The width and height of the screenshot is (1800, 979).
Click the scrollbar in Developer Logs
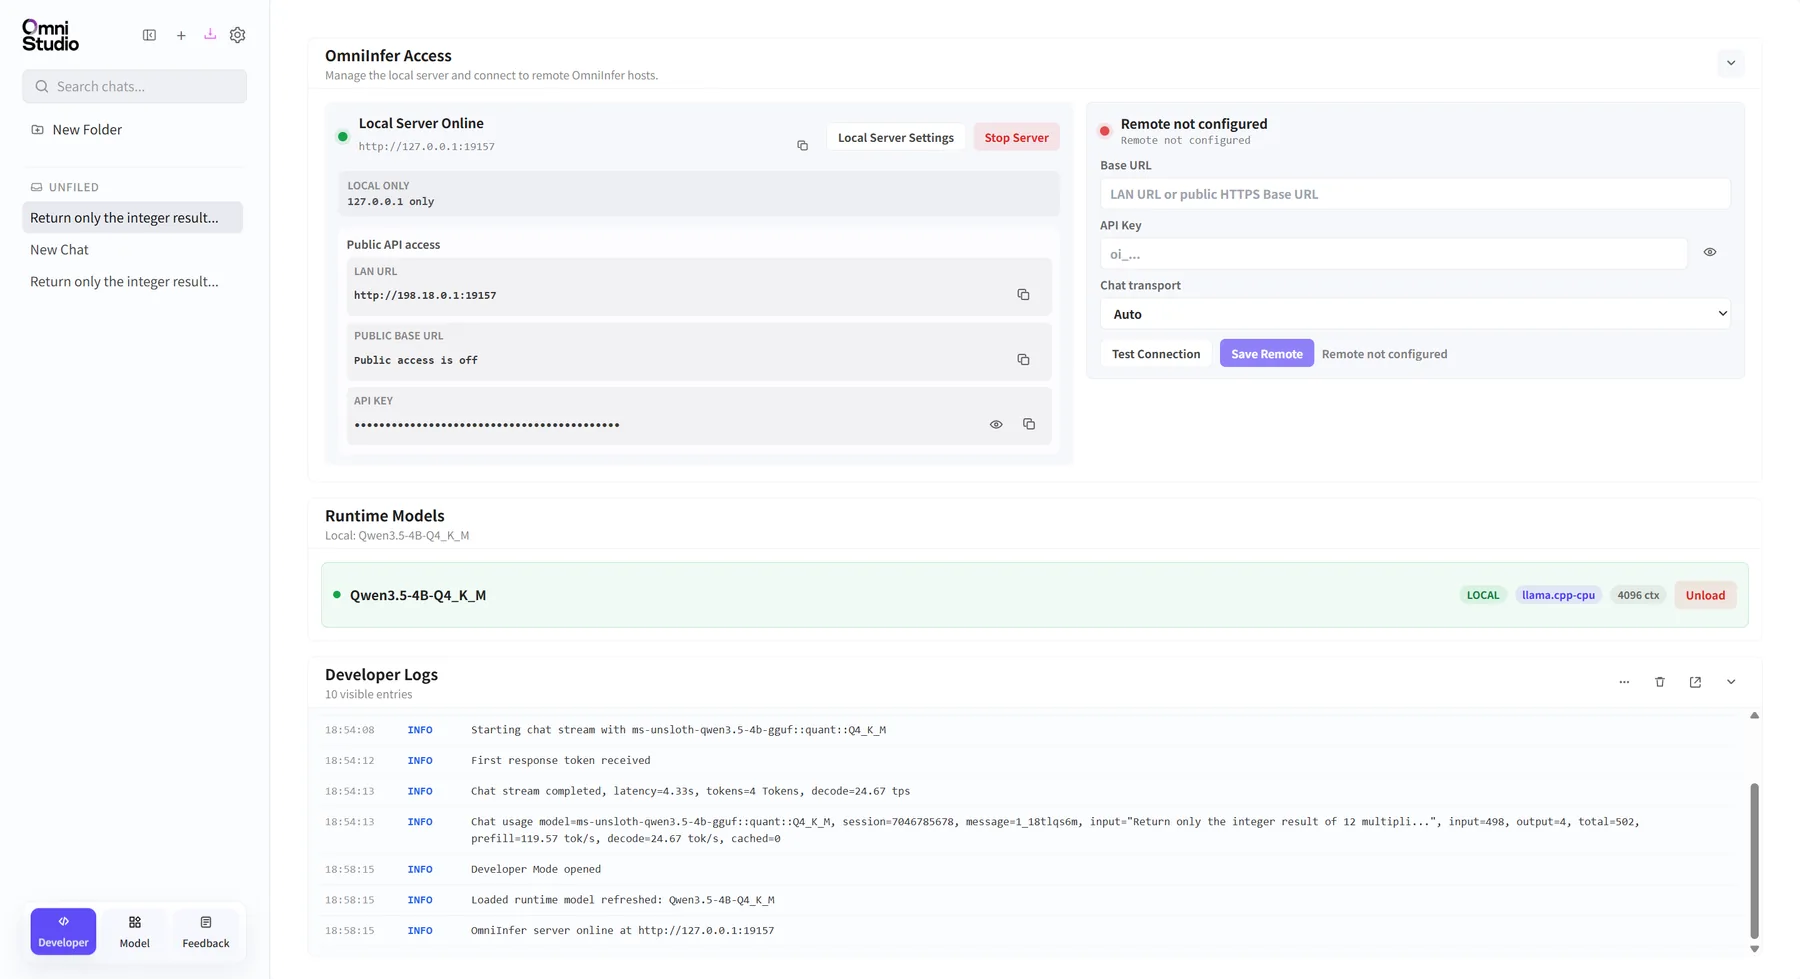pyautogui.click(x=1754, y=860)
